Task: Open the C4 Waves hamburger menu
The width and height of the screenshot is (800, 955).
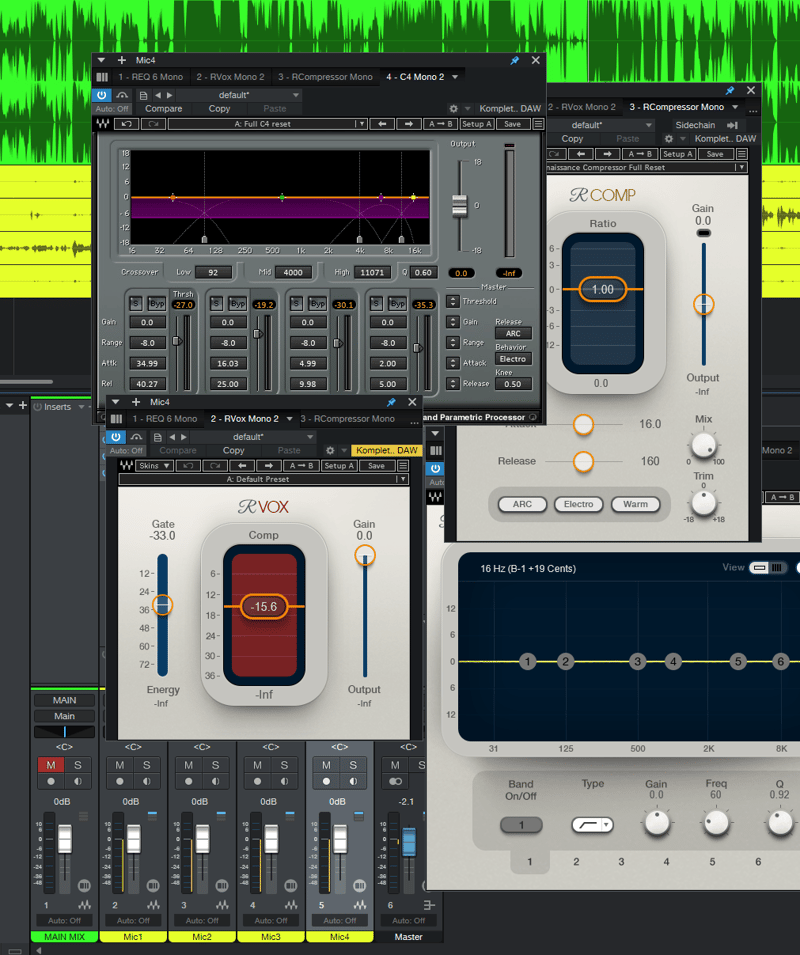Action: click(x=538, y=124)
